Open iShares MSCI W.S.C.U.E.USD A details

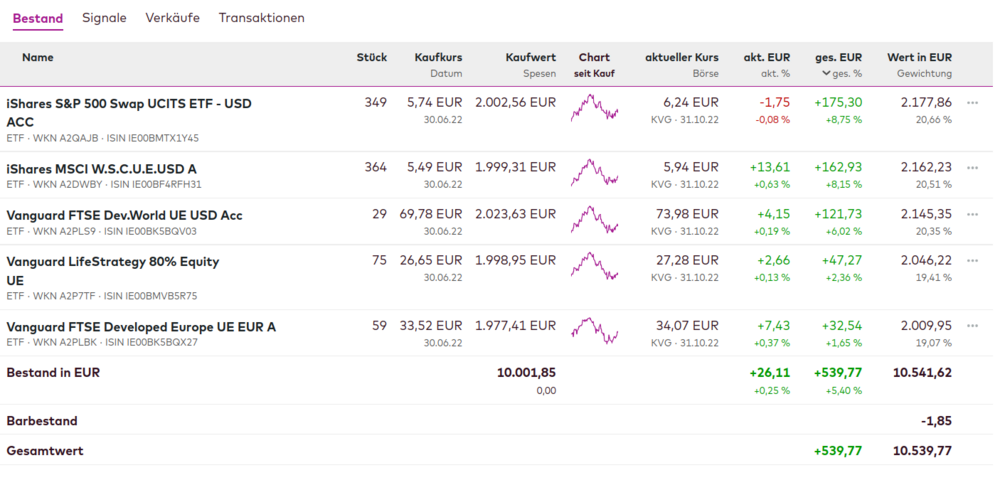click(101, 168)
